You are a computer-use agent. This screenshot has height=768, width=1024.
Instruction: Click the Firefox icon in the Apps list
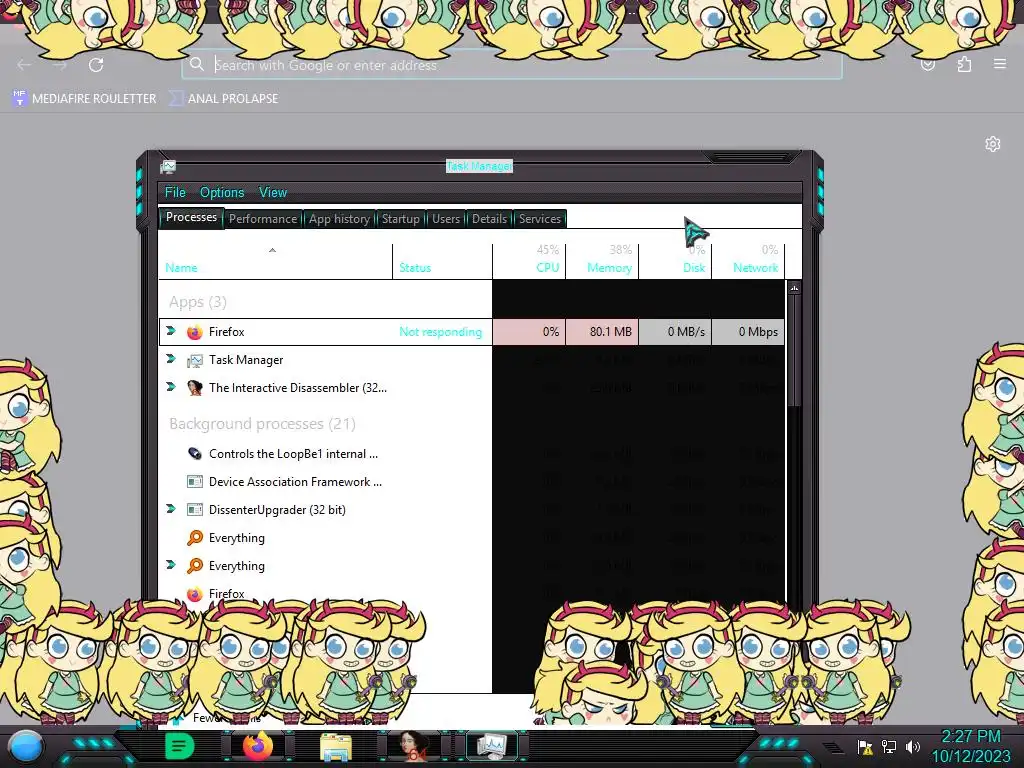click(195, 332)
